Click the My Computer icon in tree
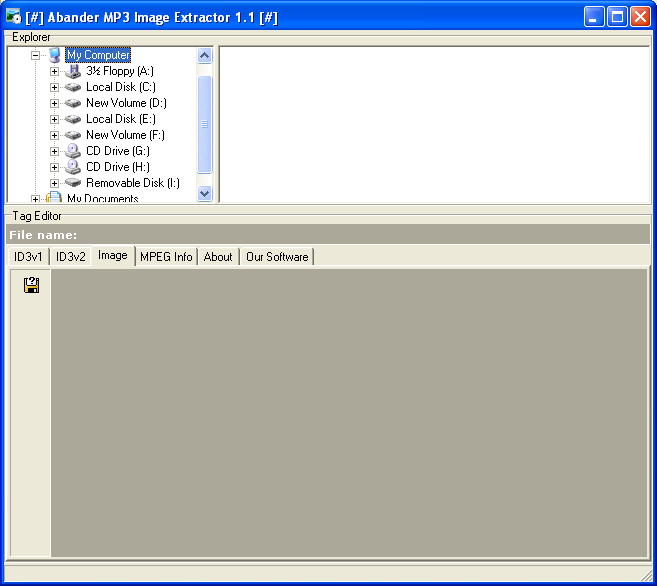This screenshot has width=657, height=586. (x=54, y=55)
